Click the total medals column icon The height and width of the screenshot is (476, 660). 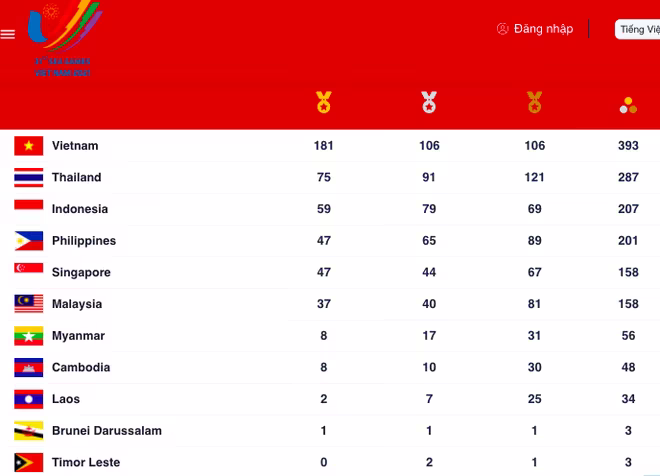coord(628,104)
